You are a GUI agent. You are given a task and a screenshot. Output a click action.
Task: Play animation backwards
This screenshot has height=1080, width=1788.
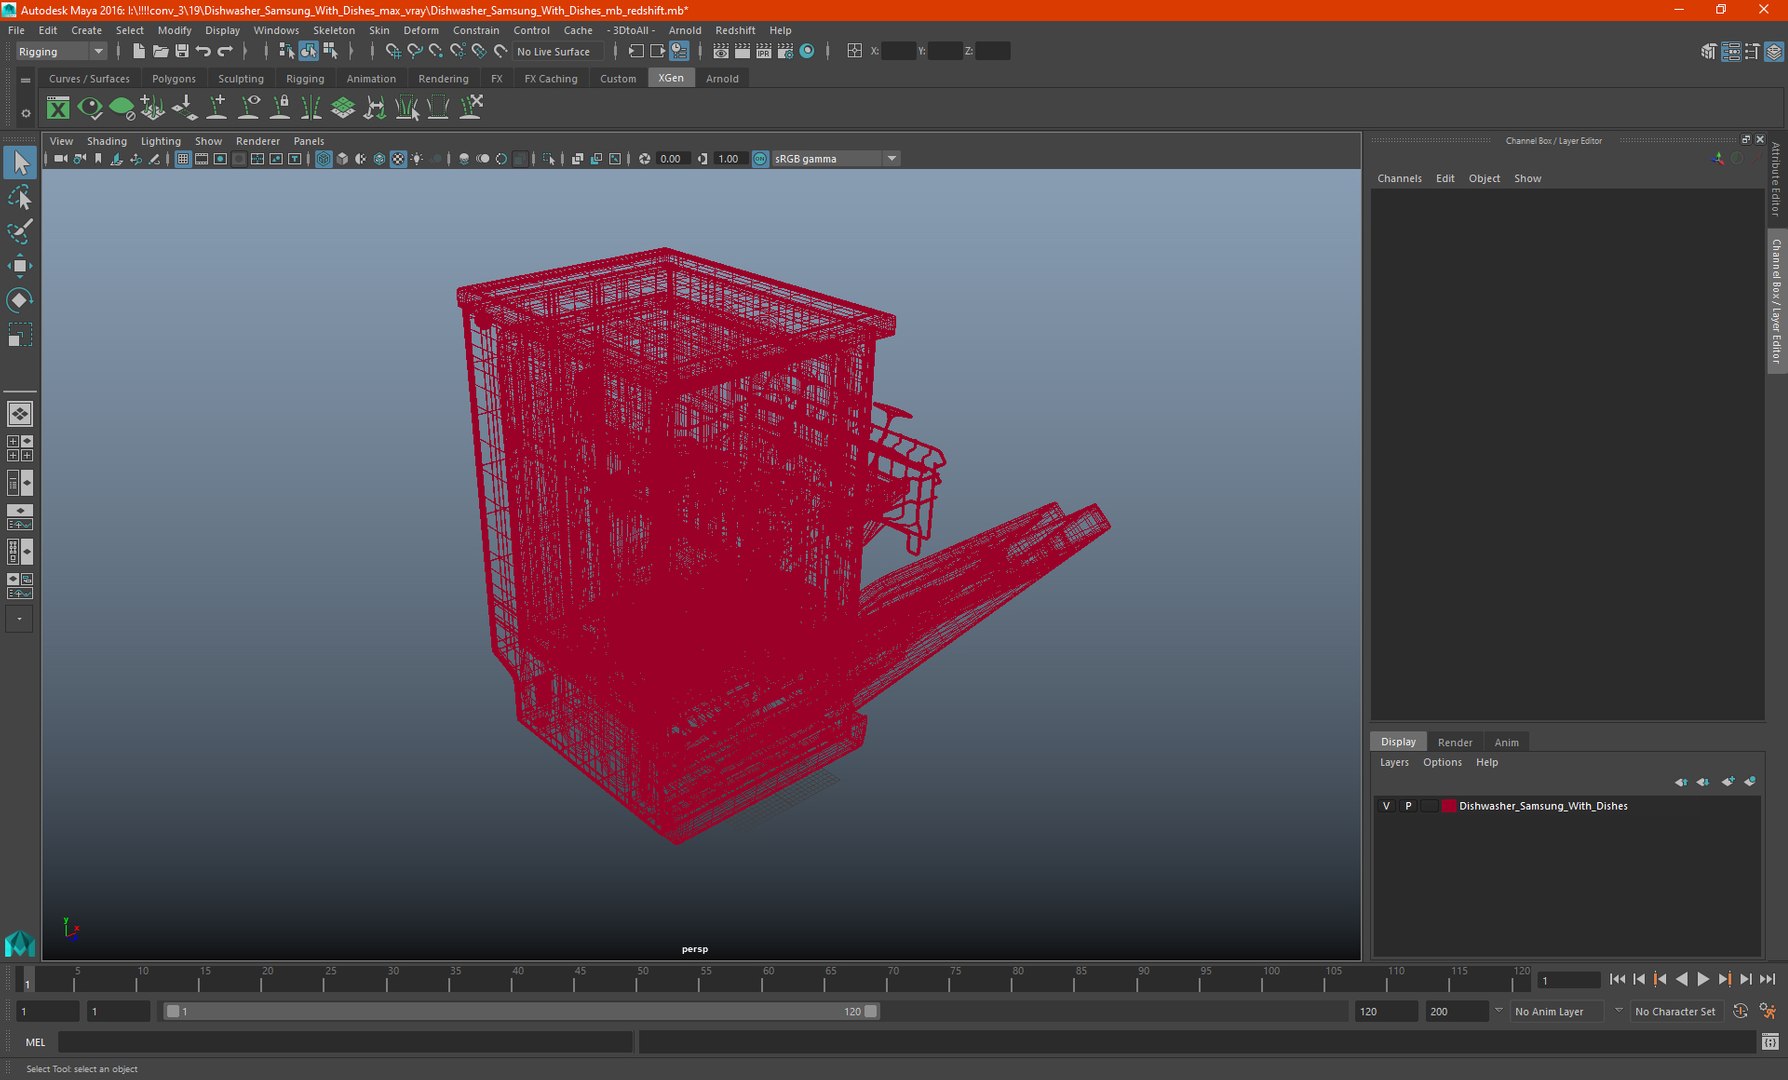(x=1682, y=980)
